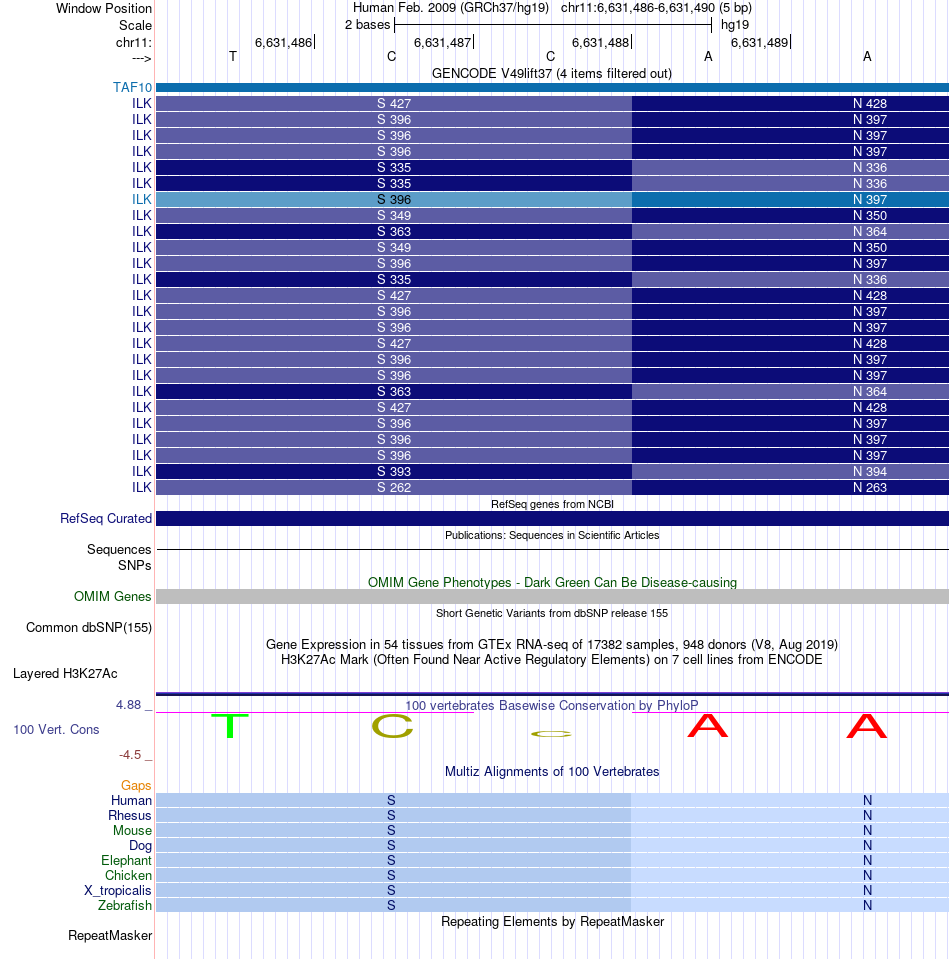Screen dimensions: 950x959
Task: Click the OMIM Gene Phenotypes green title
Action: coord(552,582)
